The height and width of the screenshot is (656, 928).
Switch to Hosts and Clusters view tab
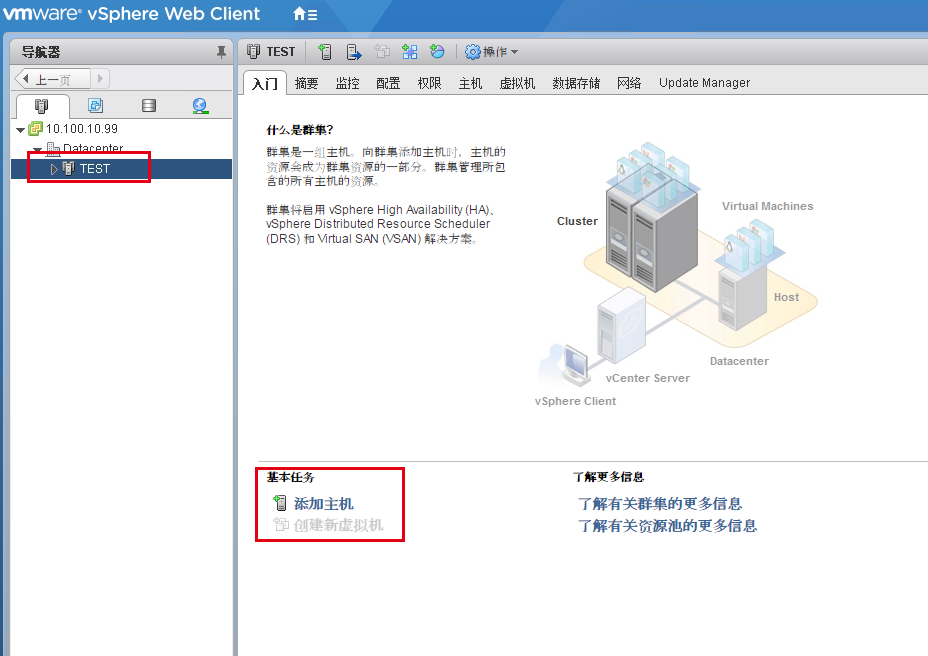pos(41,106)
